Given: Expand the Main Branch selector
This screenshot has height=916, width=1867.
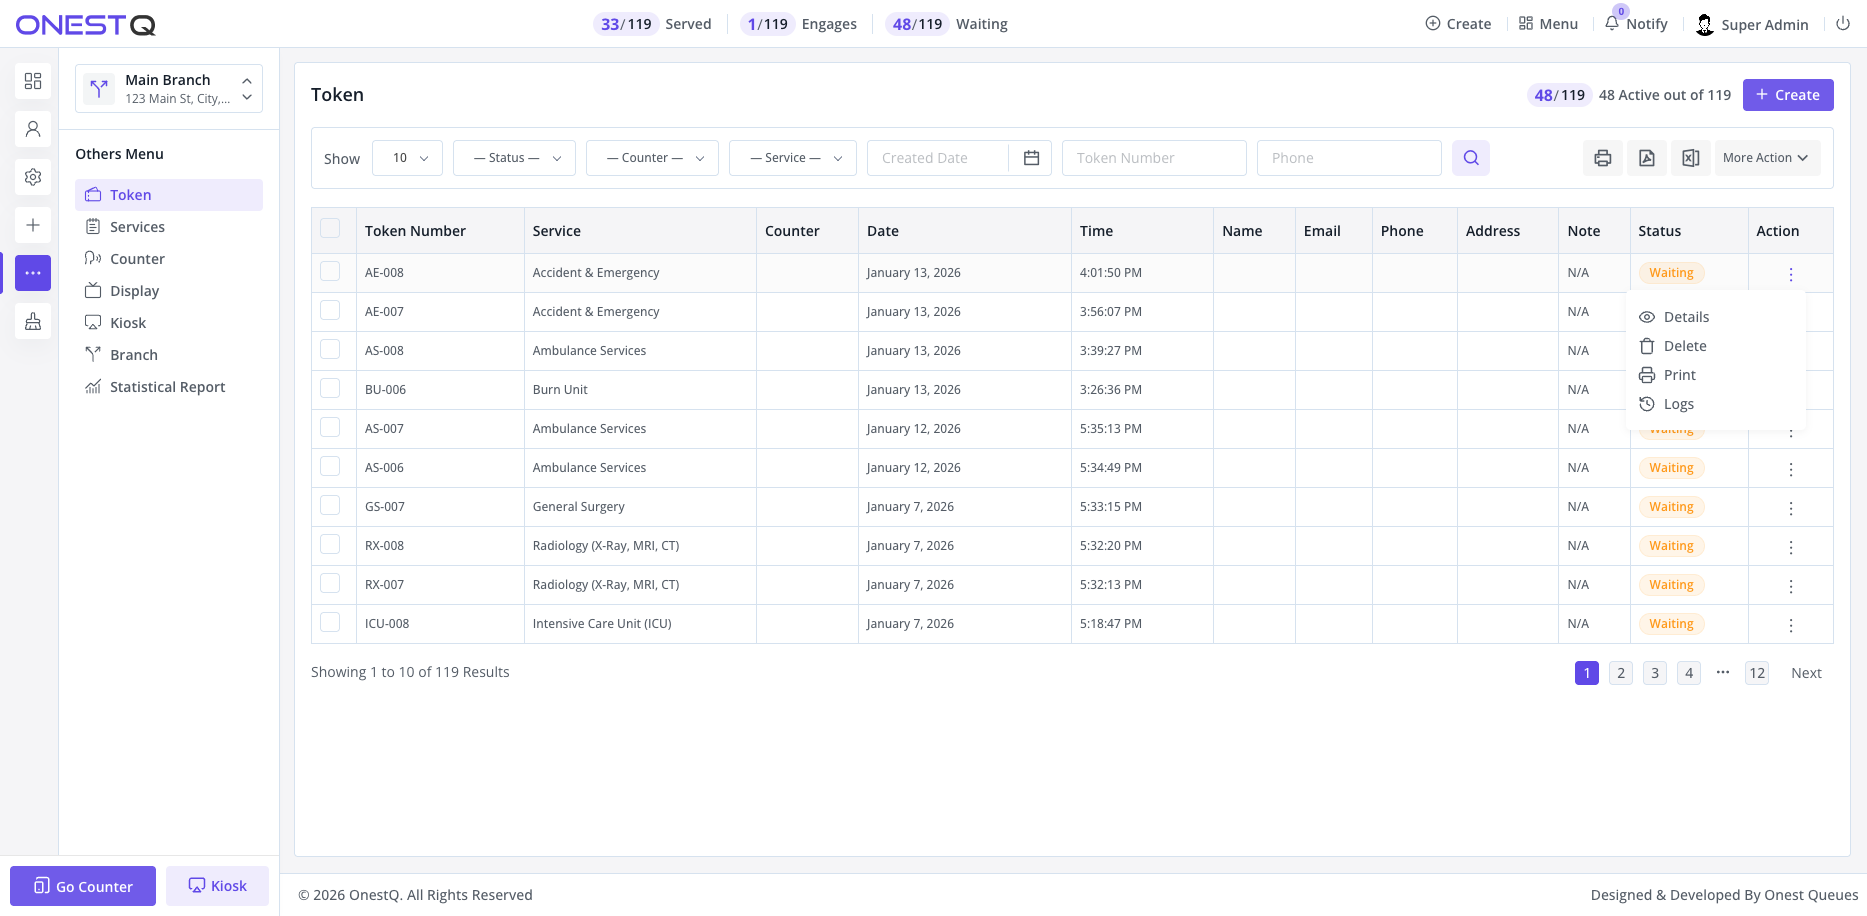Looking at the screenshot, I should click(169, 89).
